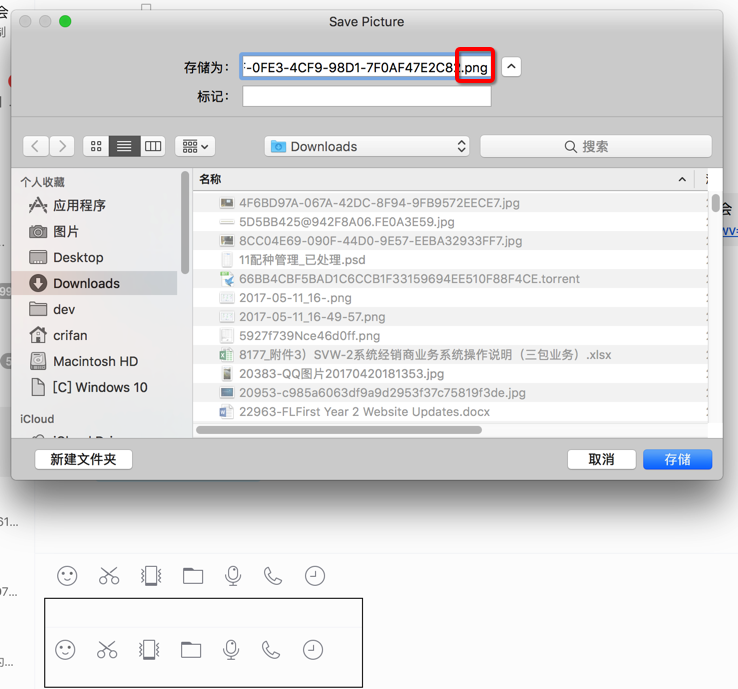Collapse the save dialog with the chevron button
Image resolution: width=738 pixels, height=689 pixels.
point(511,67)
